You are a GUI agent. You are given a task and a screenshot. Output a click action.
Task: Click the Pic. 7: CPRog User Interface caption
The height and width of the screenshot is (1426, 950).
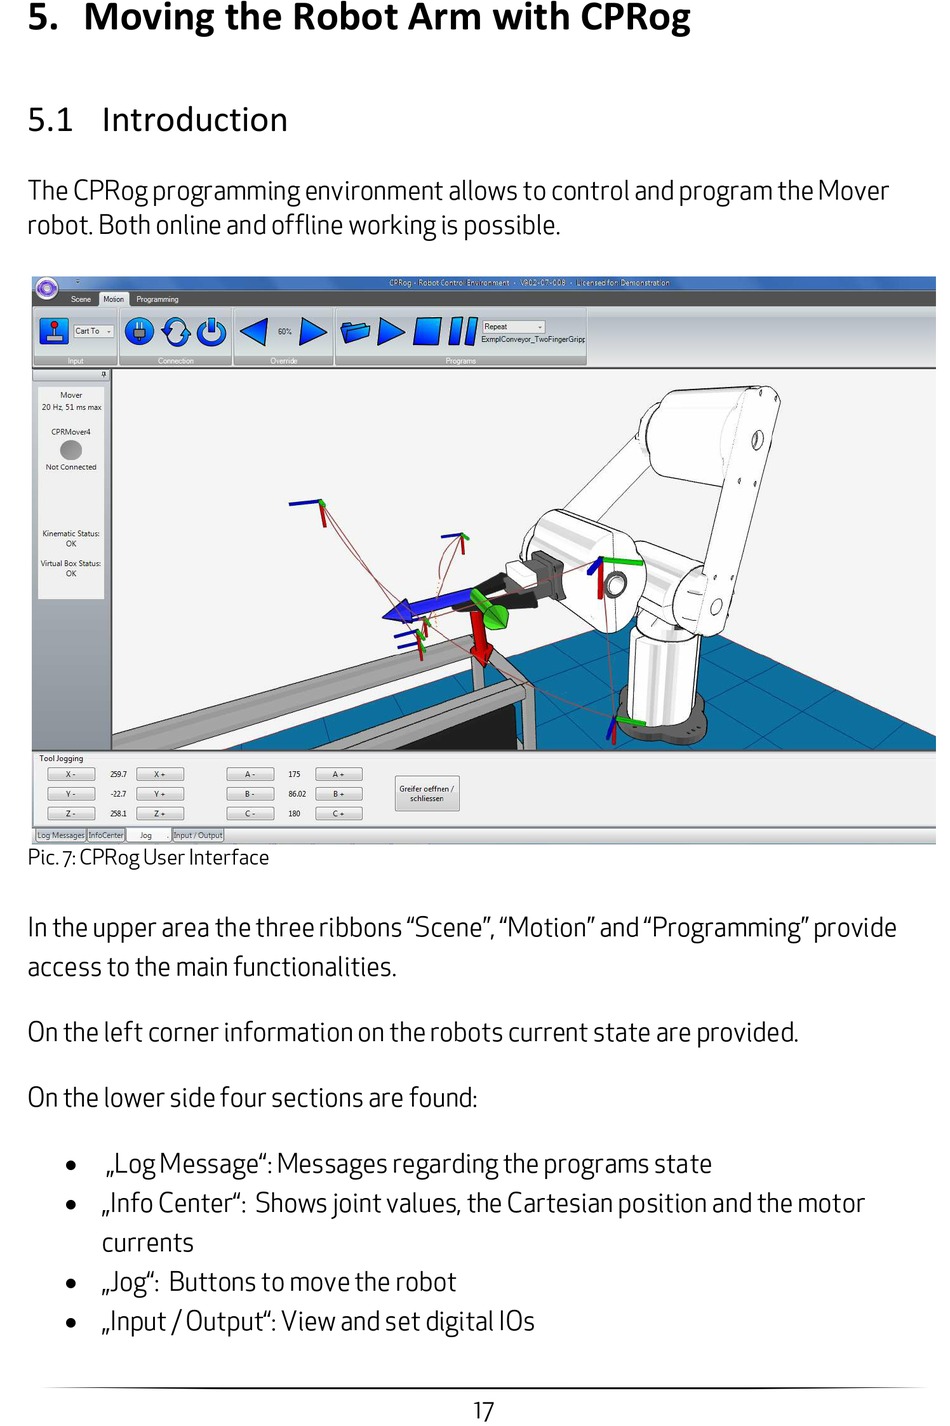click(x=148, y=858)
